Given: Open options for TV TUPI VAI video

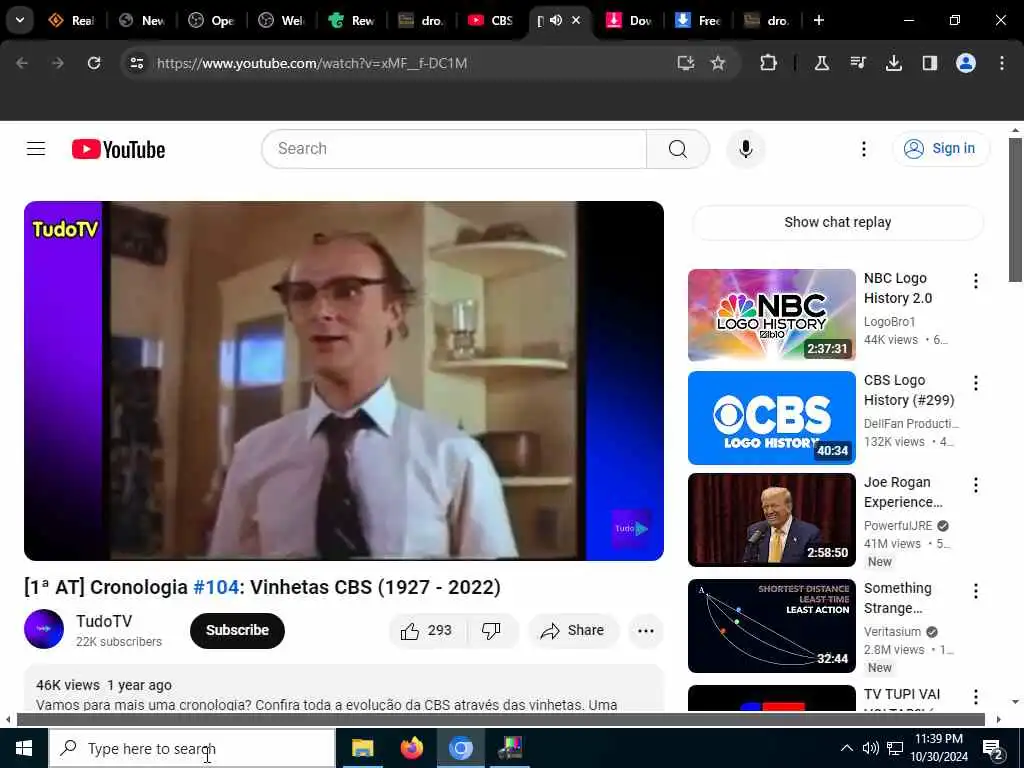Looking at the screenshot, I should (976, 697).
